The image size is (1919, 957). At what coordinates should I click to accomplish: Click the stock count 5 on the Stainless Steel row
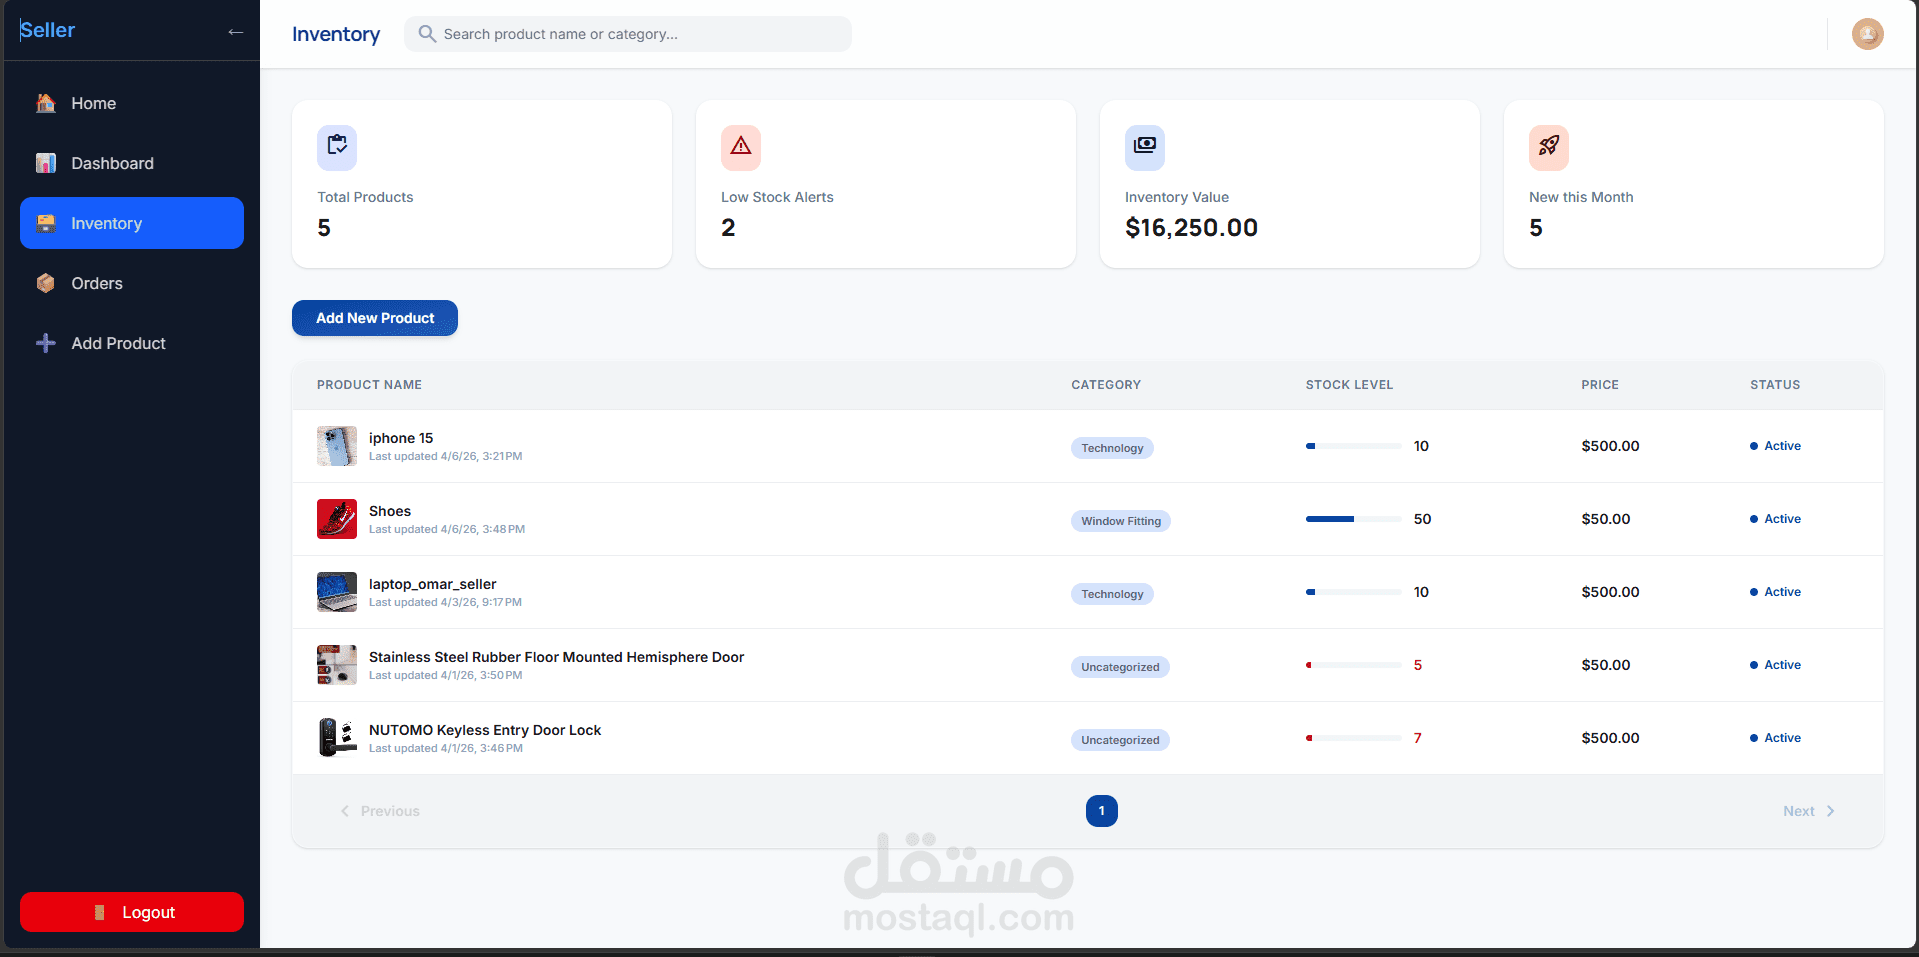(1418, 665)
